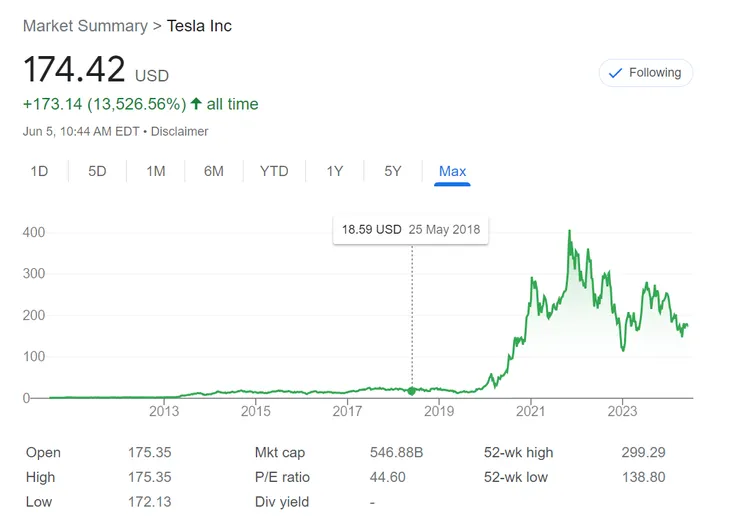Click the 2023 label on chart axis
This screenshot has width=740, height=525.
tap(622, 410)
